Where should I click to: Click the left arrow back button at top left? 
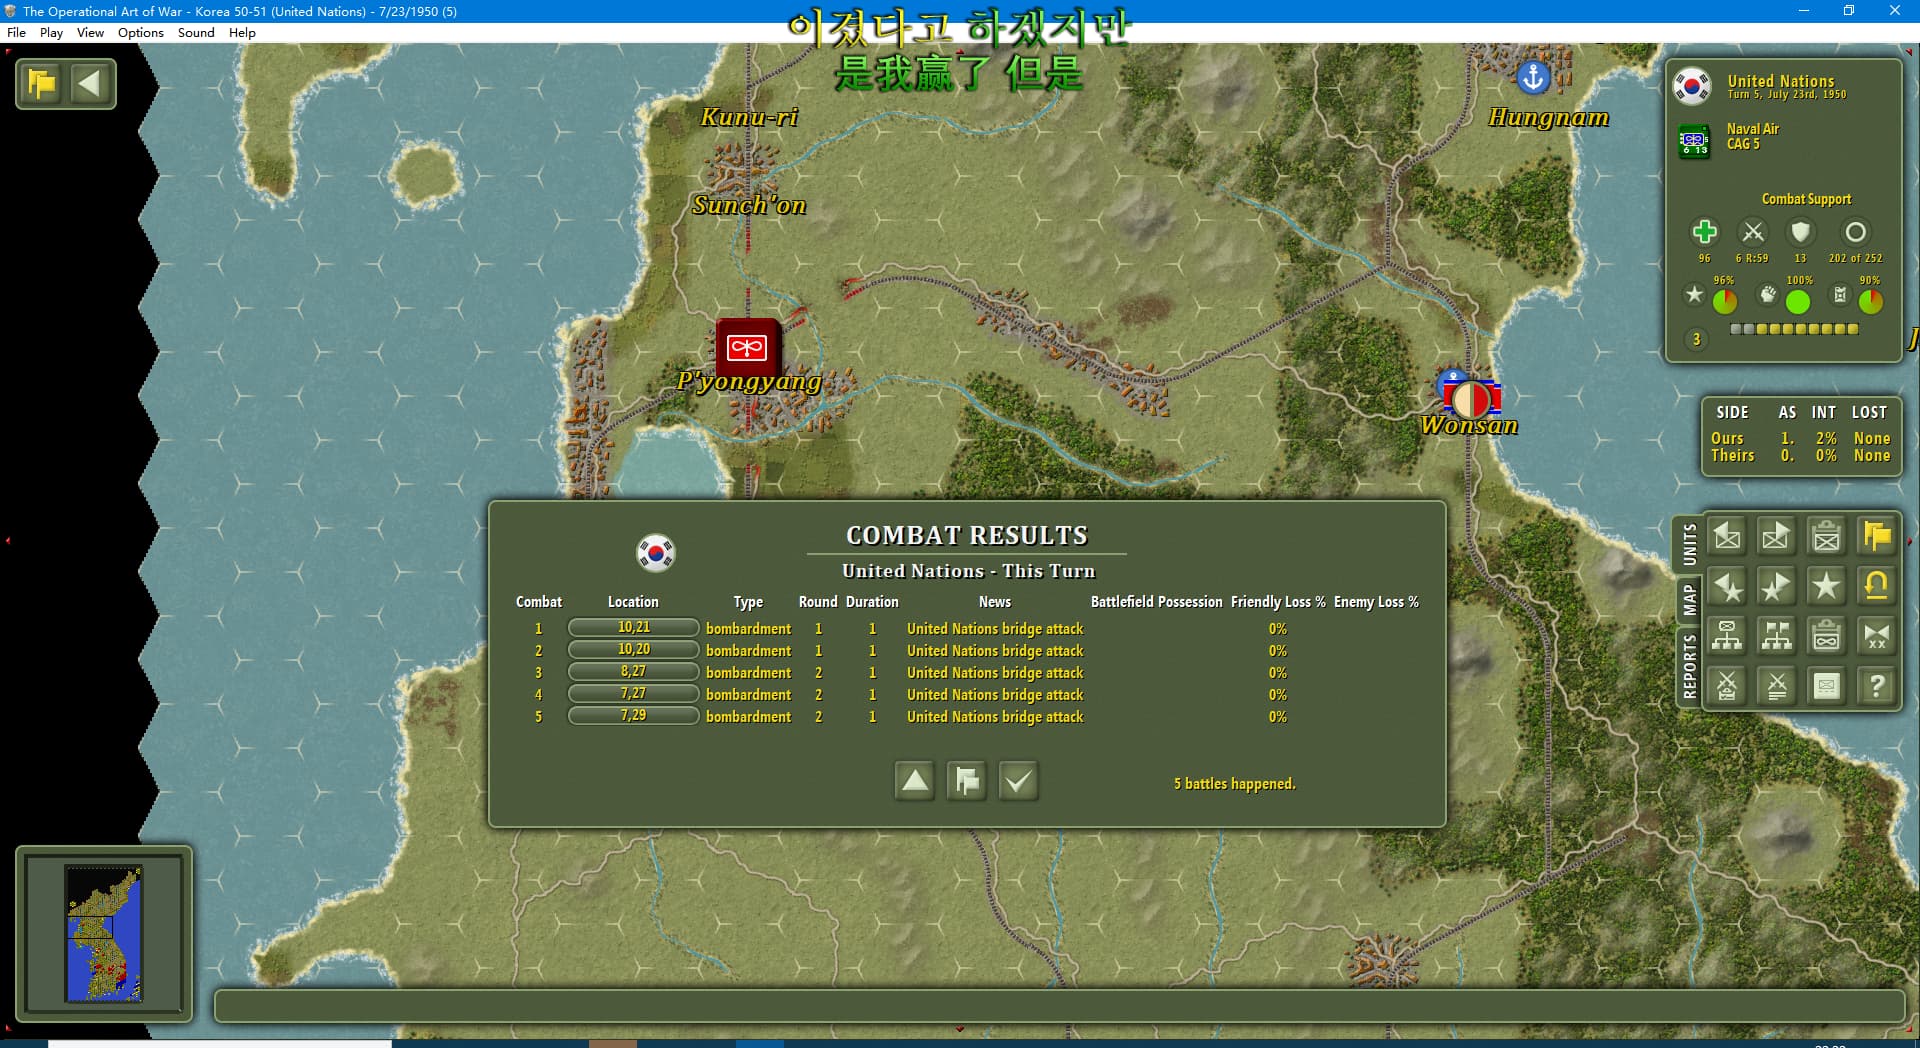(x=90, y=84)
